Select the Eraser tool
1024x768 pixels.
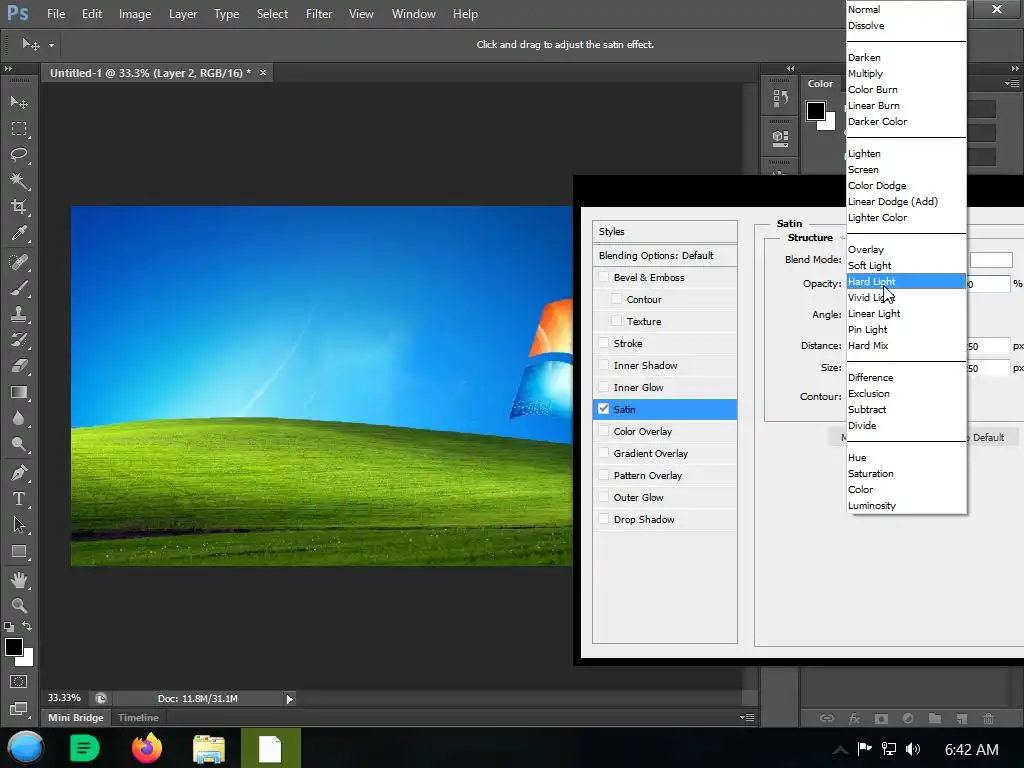(19, 366)
